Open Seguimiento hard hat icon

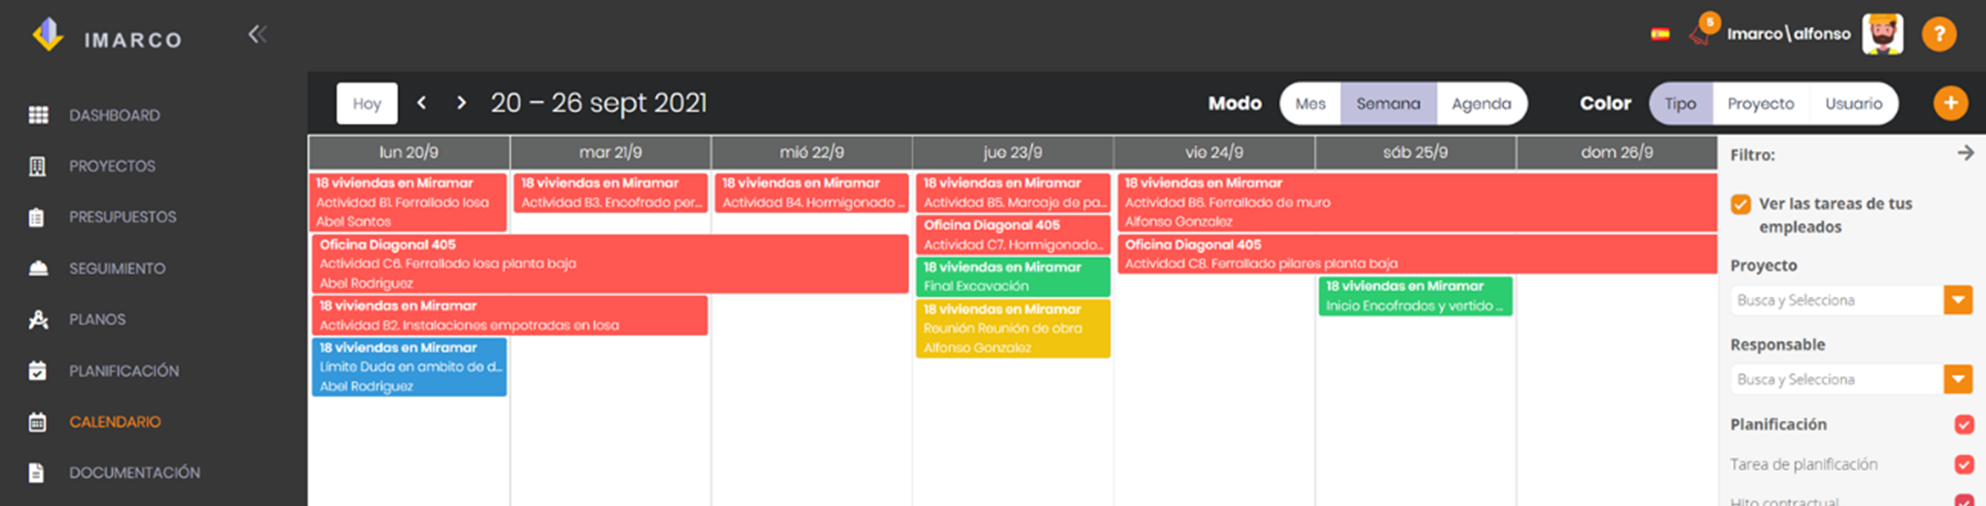click(x=38, y=268)
